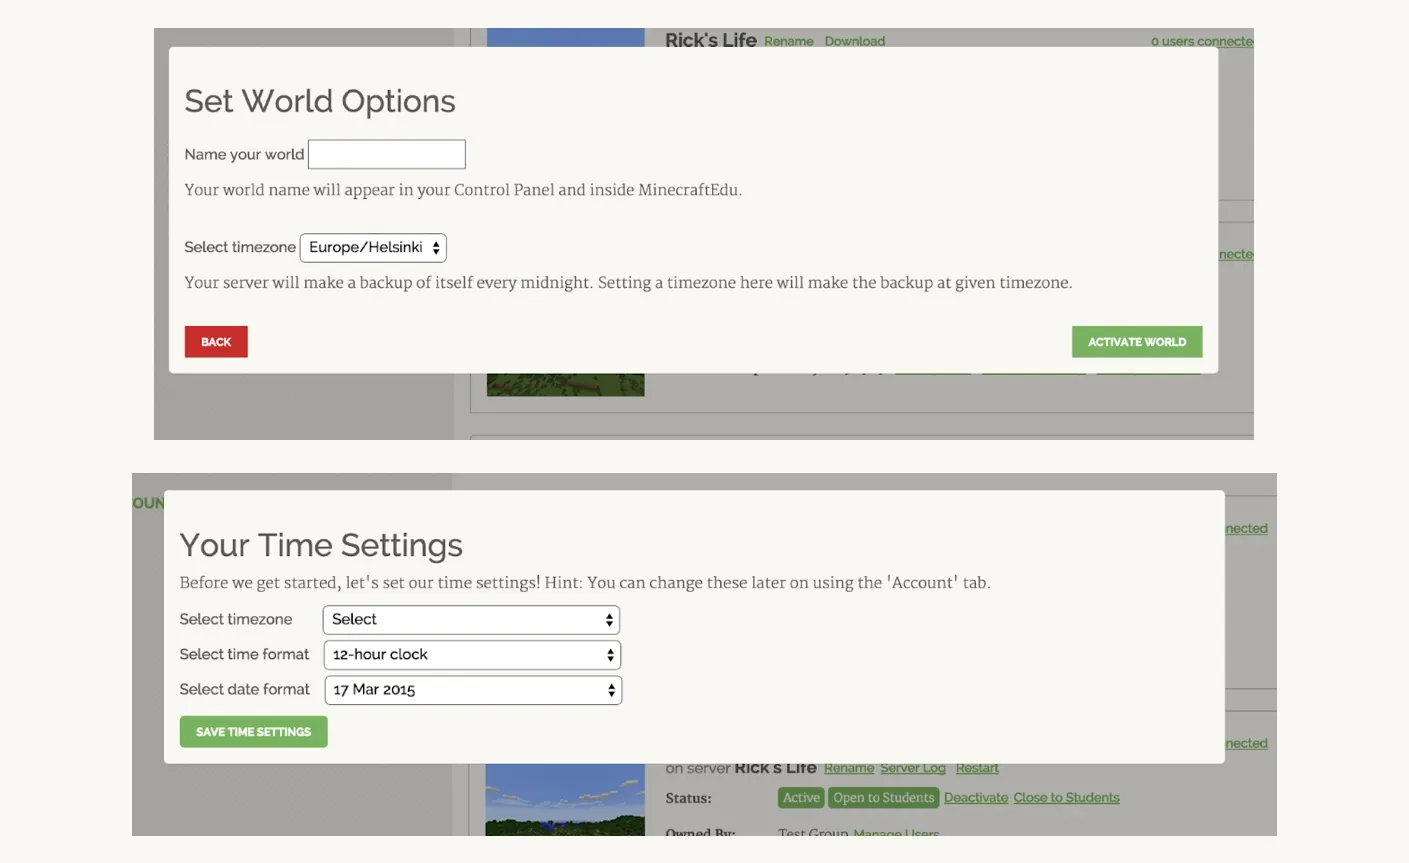Click the green Active status badge
1409x863 pixels.
(x=801, y=797)
